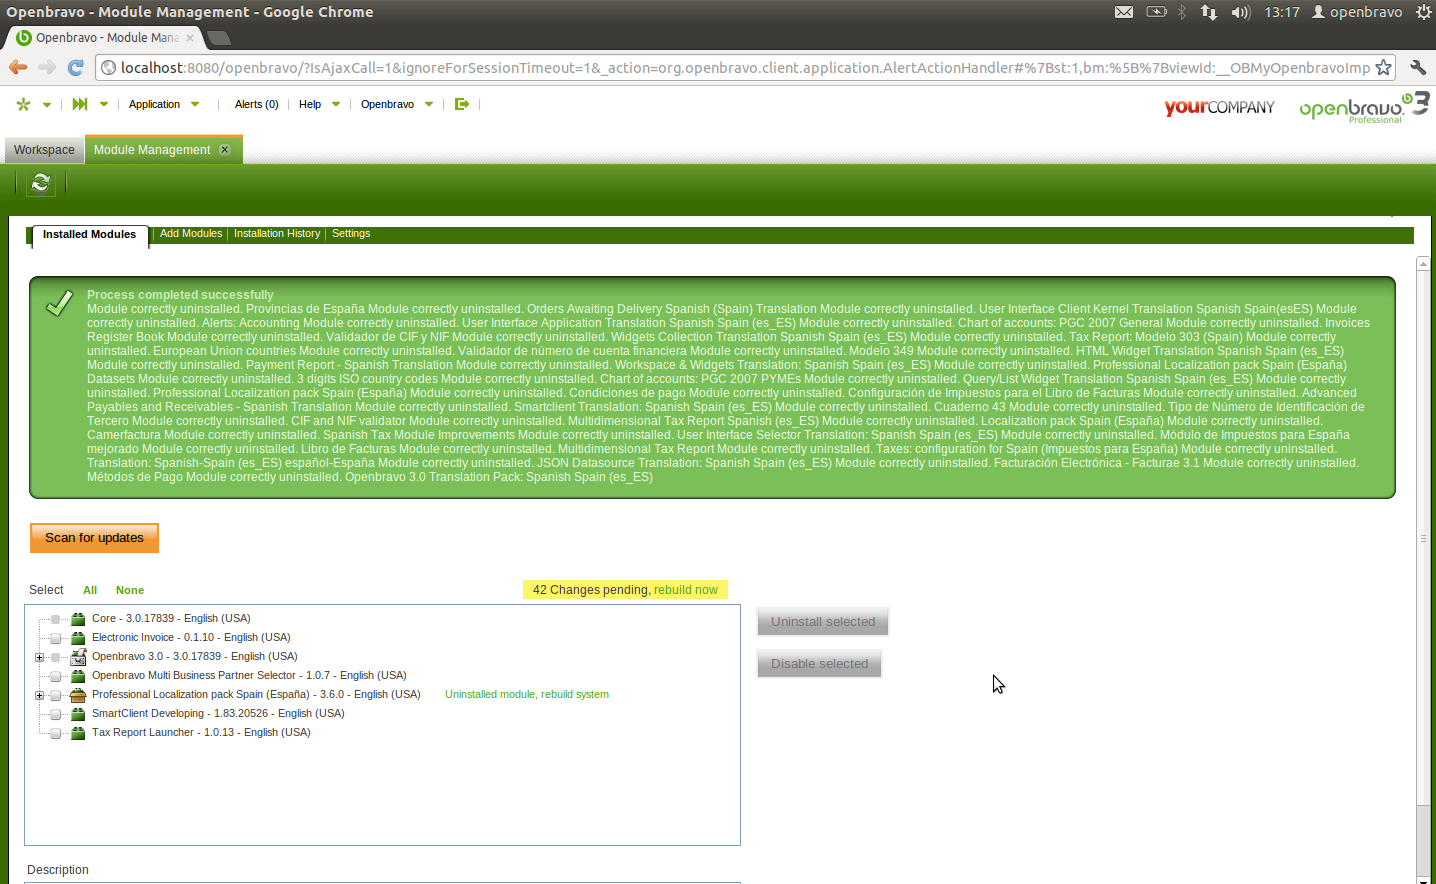
Task: Click the Openbravo favicon on browser tab
Action: 24,38
